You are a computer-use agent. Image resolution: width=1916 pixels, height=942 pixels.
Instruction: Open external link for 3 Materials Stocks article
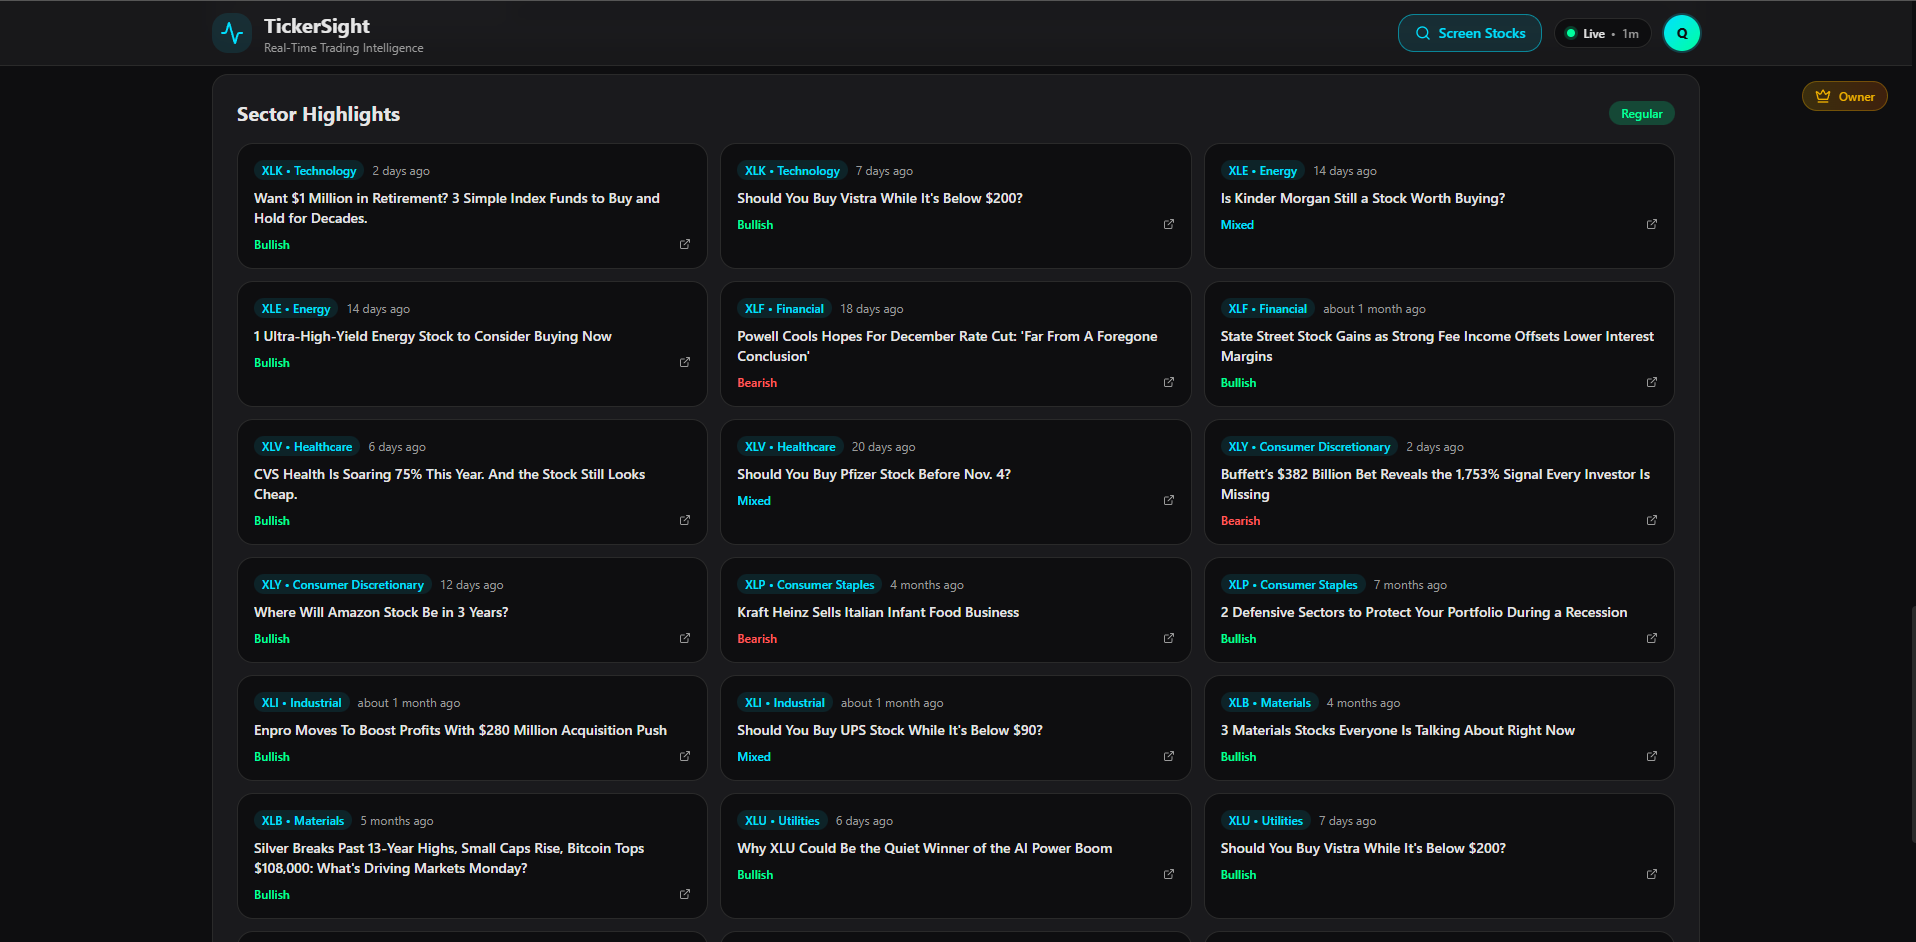pyautogui.click(x=1651, y=756)
